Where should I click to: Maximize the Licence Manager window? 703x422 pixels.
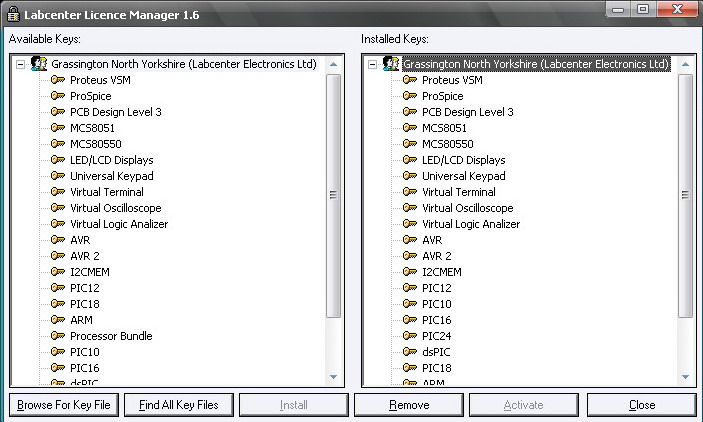(643, 9)
